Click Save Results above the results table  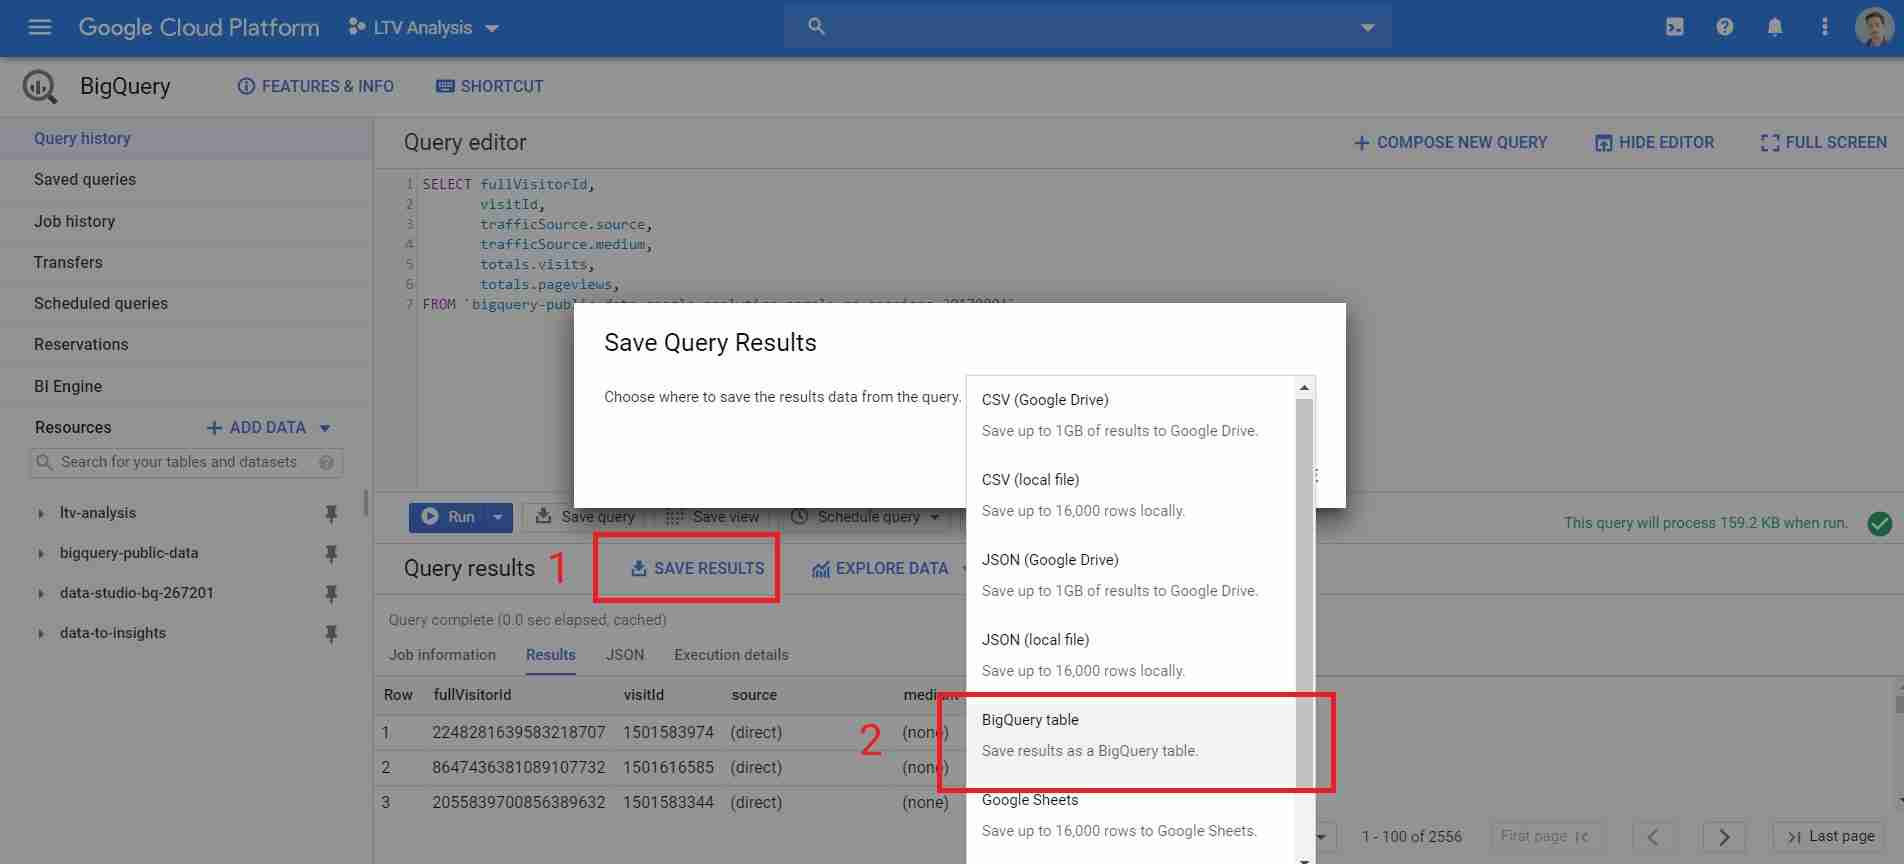coord(697,568)
